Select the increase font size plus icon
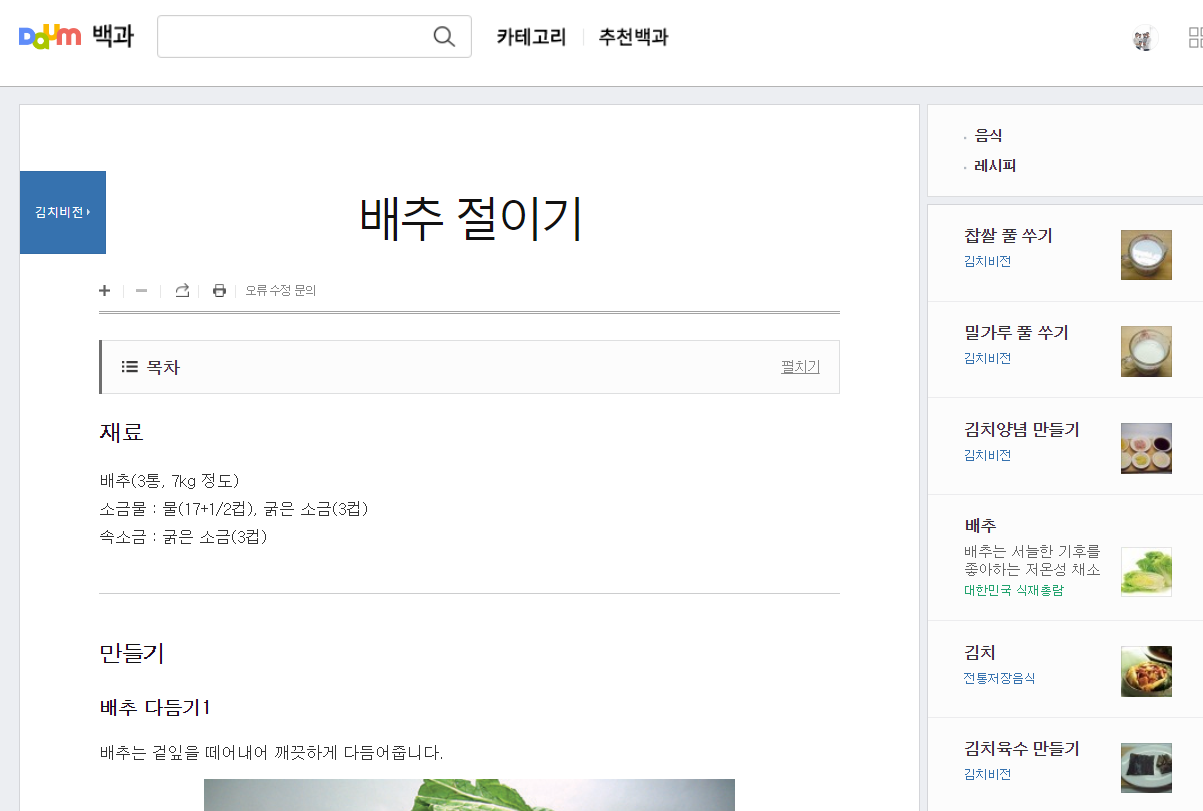The image size is (1203, 811). tap(104, 291)
